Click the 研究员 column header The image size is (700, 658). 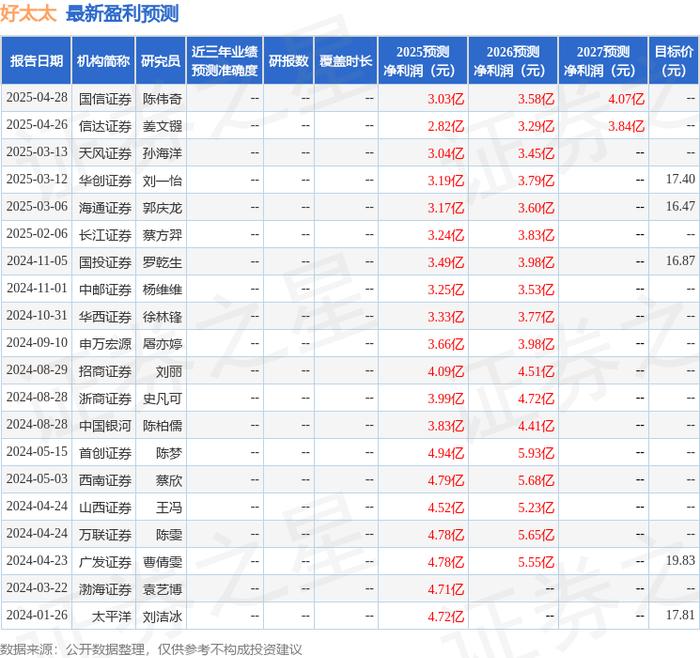click(x=161, y=61)
